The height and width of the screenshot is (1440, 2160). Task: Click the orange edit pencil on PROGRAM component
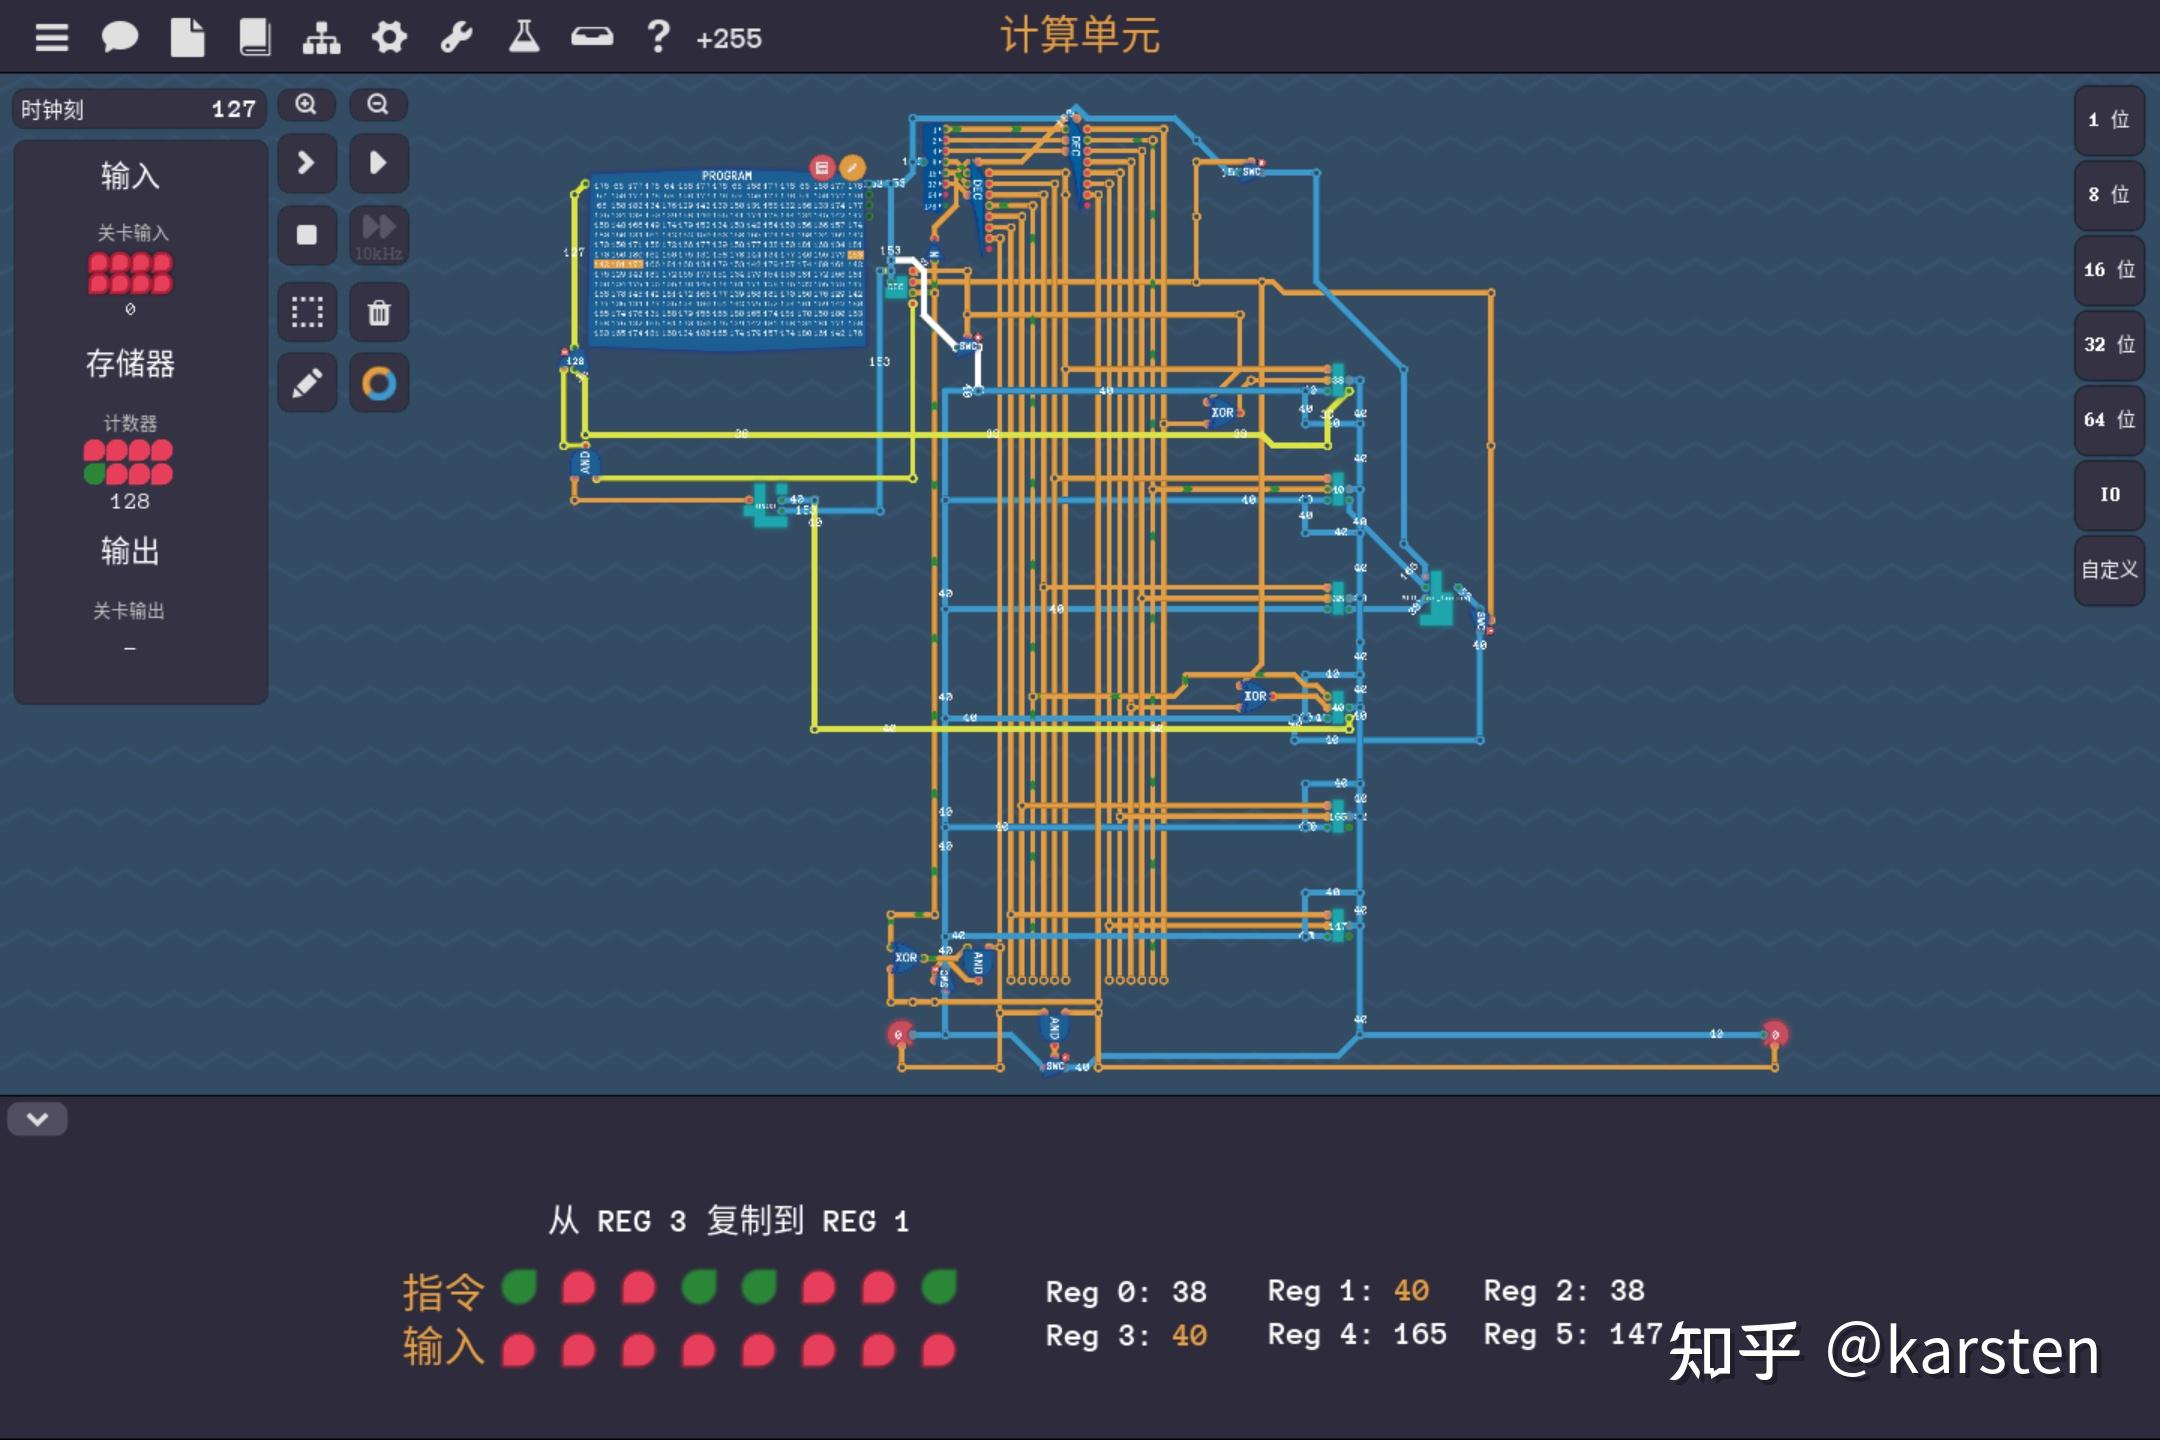(852, 167)
